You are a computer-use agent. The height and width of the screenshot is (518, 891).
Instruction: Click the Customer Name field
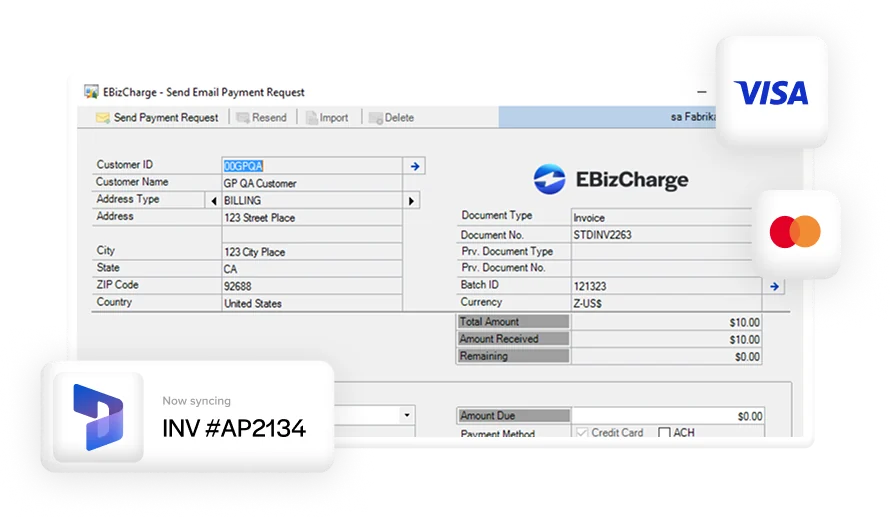(x=312, y=183)
